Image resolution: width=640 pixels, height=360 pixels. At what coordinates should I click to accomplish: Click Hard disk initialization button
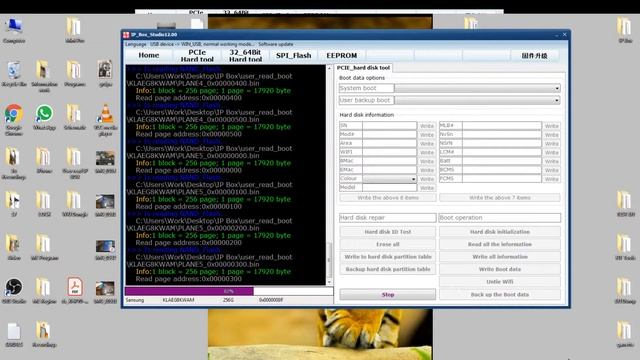click(500, 232)
